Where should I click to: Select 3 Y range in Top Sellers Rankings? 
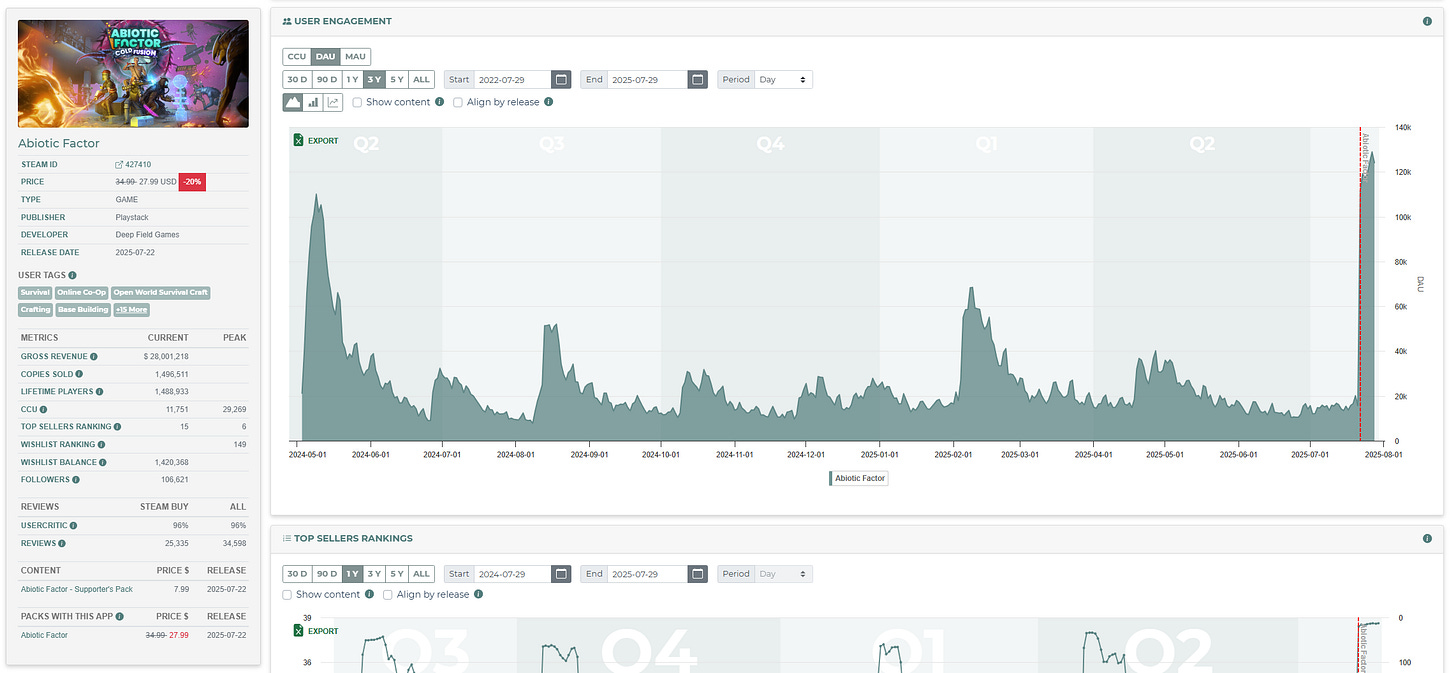pos(374,574)
